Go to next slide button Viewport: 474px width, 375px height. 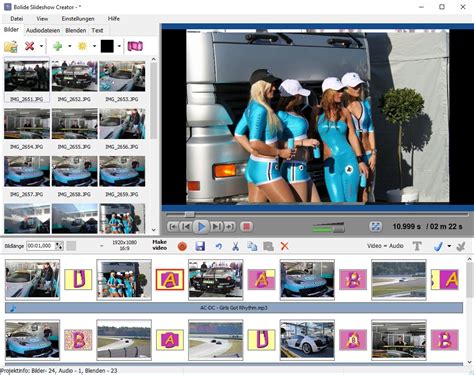[216, 227]
